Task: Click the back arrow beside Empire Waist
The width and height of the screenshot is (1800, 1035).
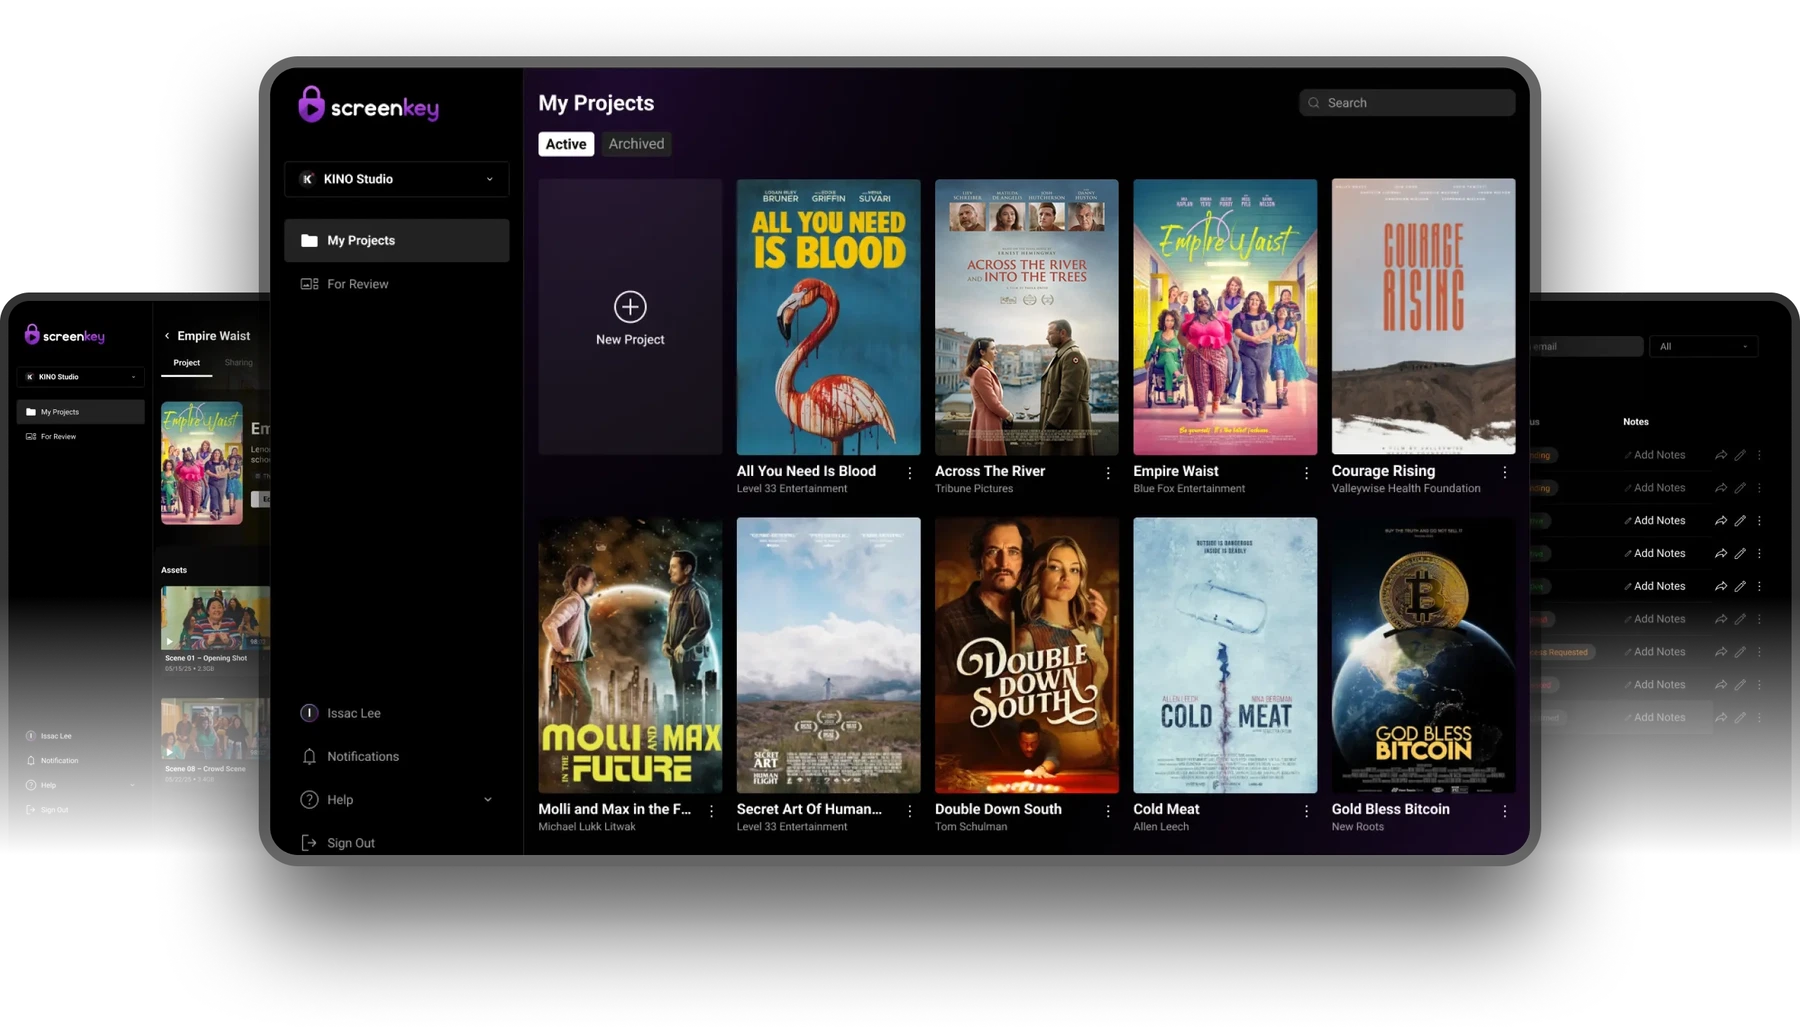Action: click(x=167, y=336)
